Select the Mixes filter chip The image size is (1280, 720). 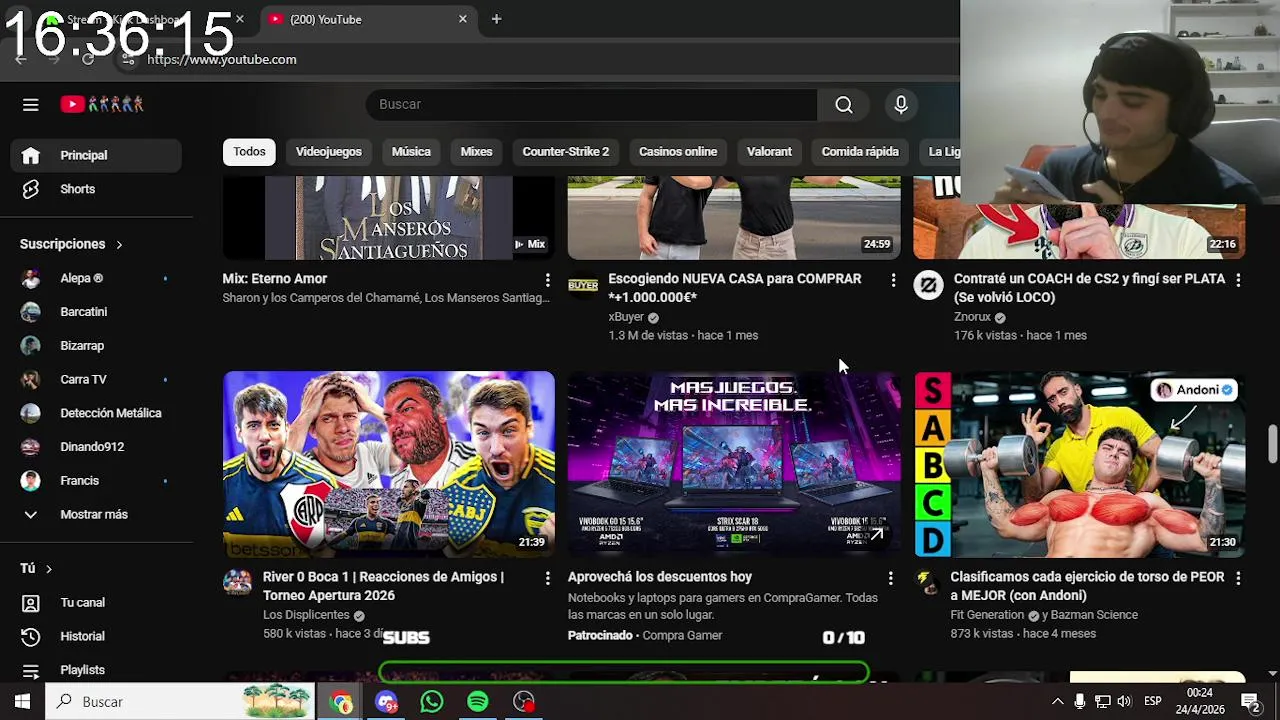click(x=476, y=152)
